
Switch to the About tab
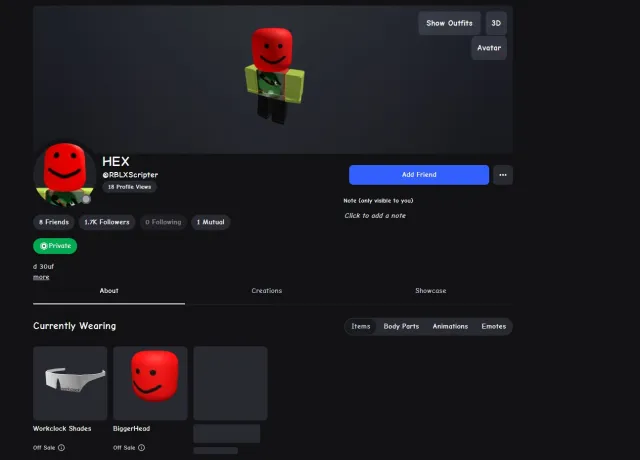tap(109, 291)
